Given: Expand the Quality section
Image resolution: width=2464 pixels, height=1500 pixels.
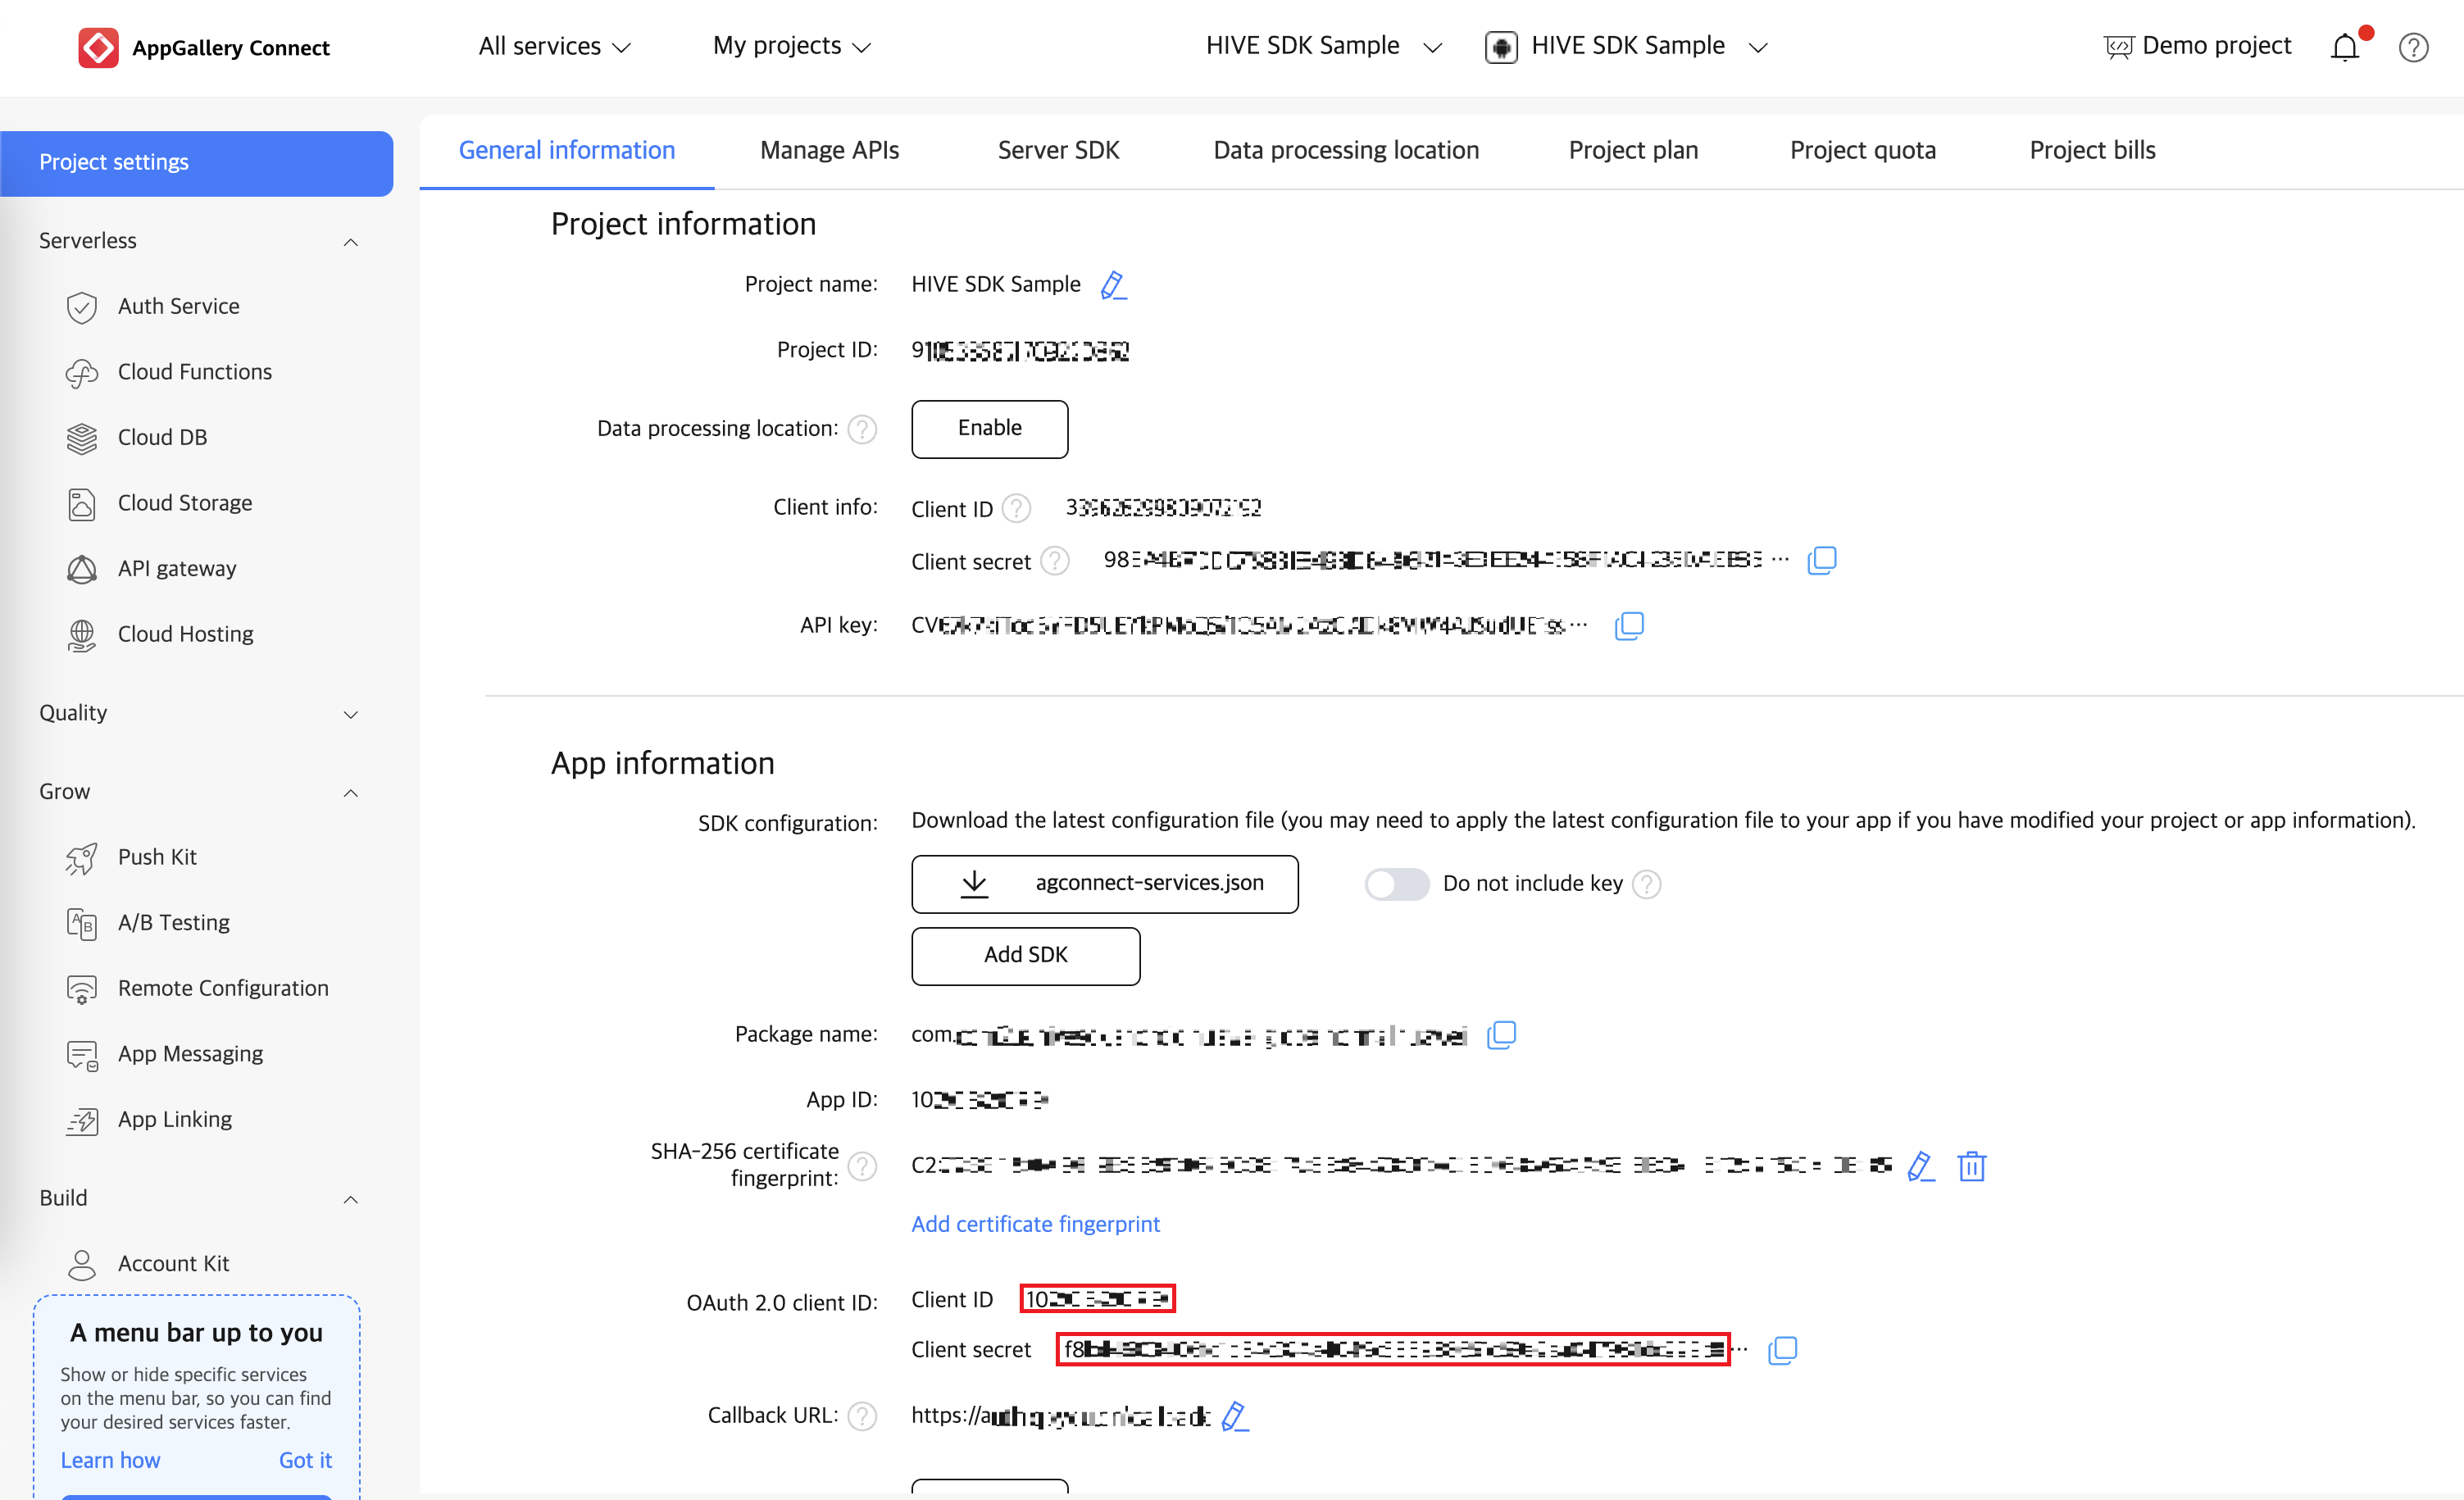Looking at the screenshot, I should (x=350, y=714).
